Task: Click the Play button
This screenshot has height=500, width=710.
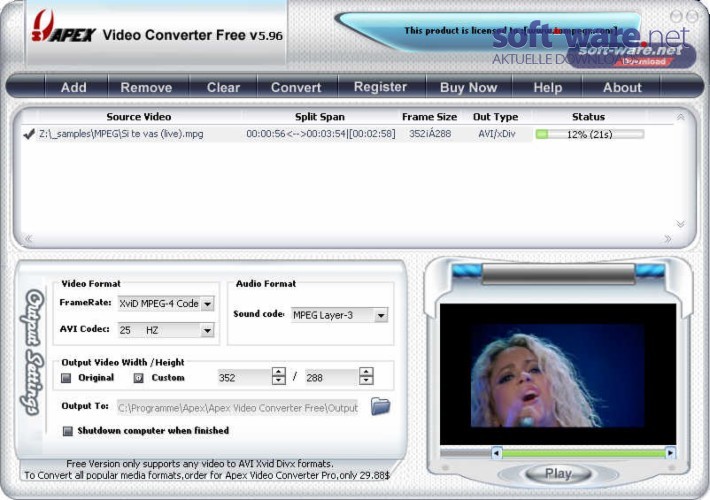Action: click(558, 474)
